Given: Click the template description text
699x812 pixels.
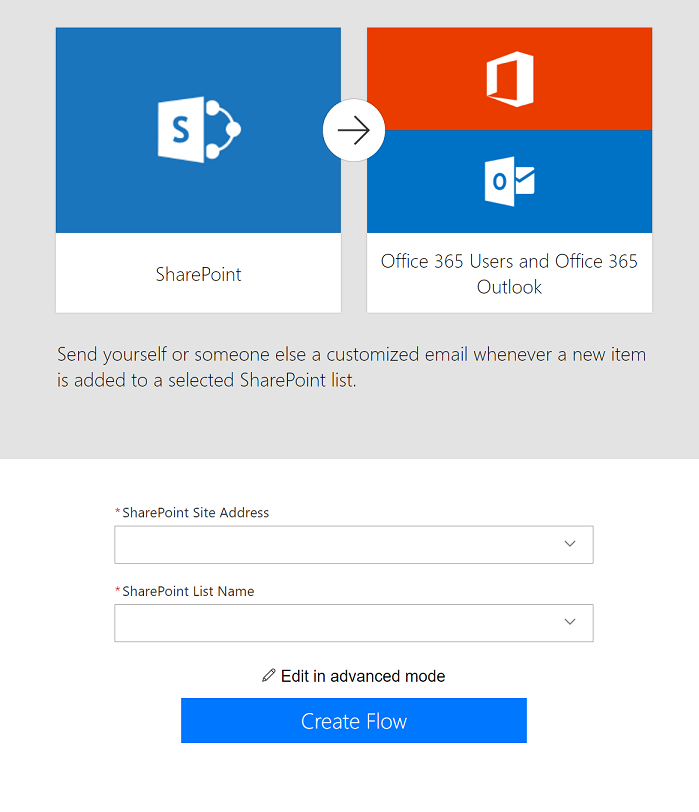Looking at the screenshot, I should pyautogui.click(x=351, y=367).
